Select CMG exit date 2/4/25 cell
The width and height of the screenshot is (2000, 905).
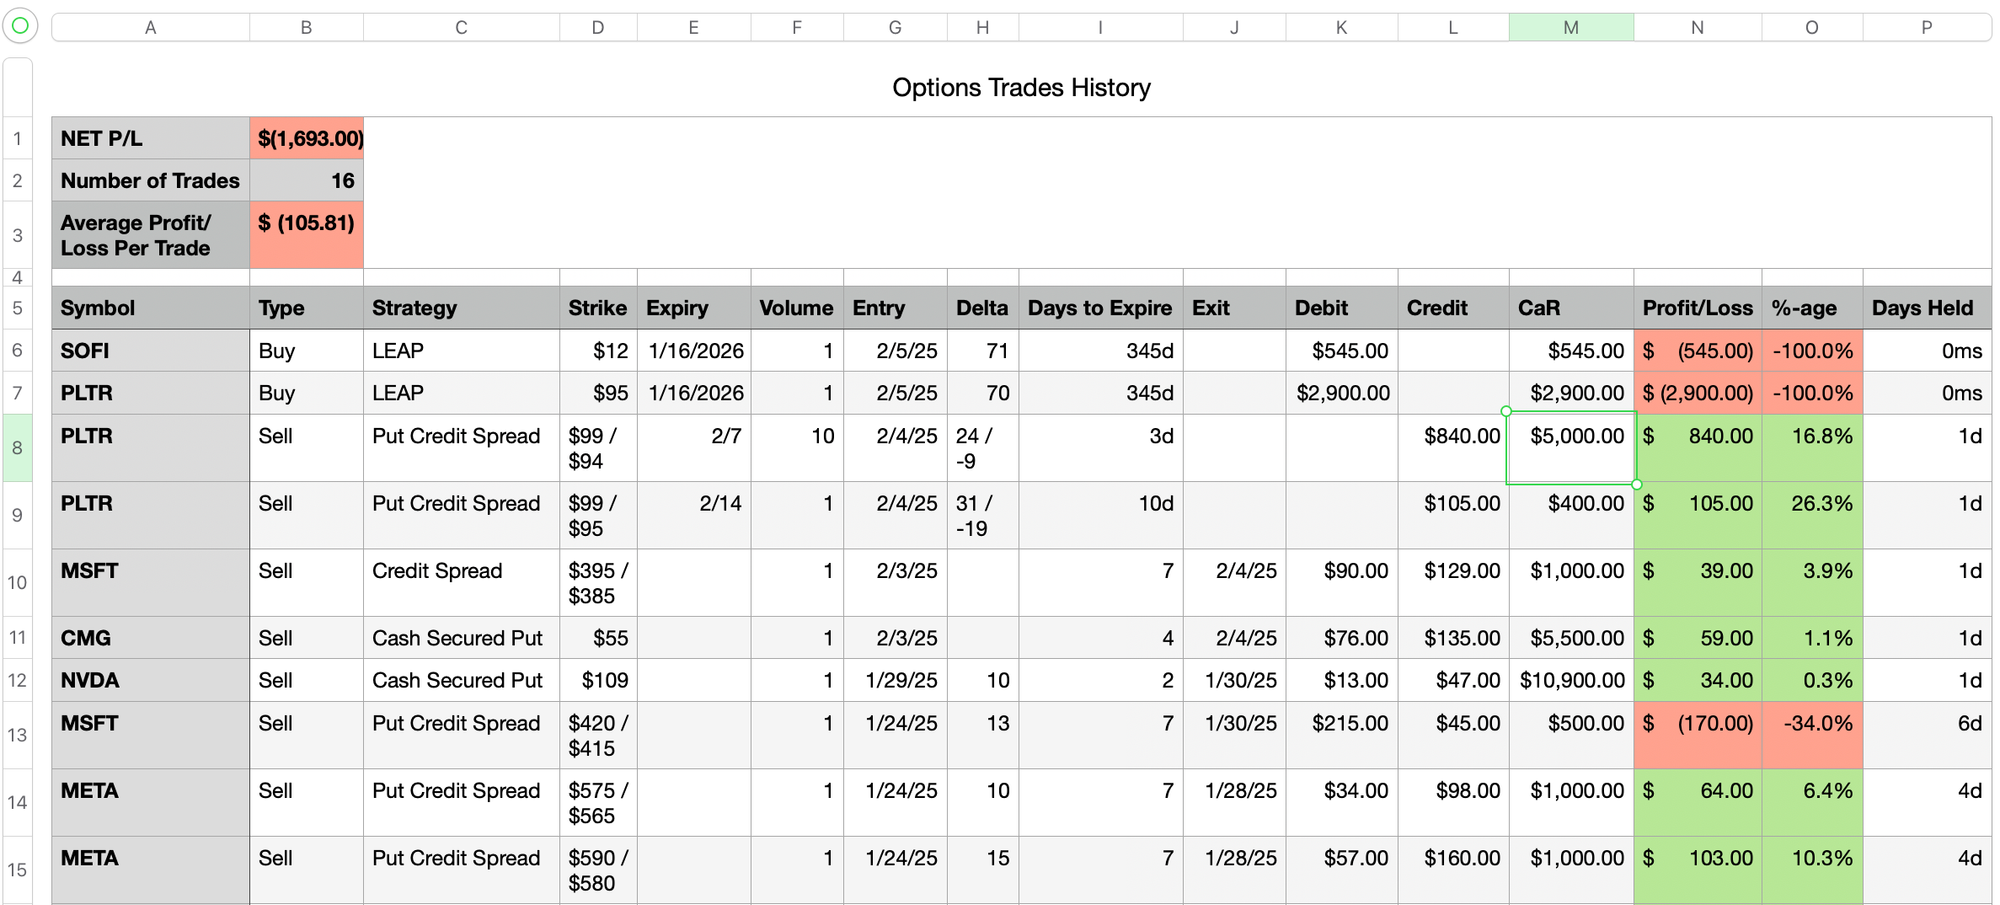[1234, 638]
